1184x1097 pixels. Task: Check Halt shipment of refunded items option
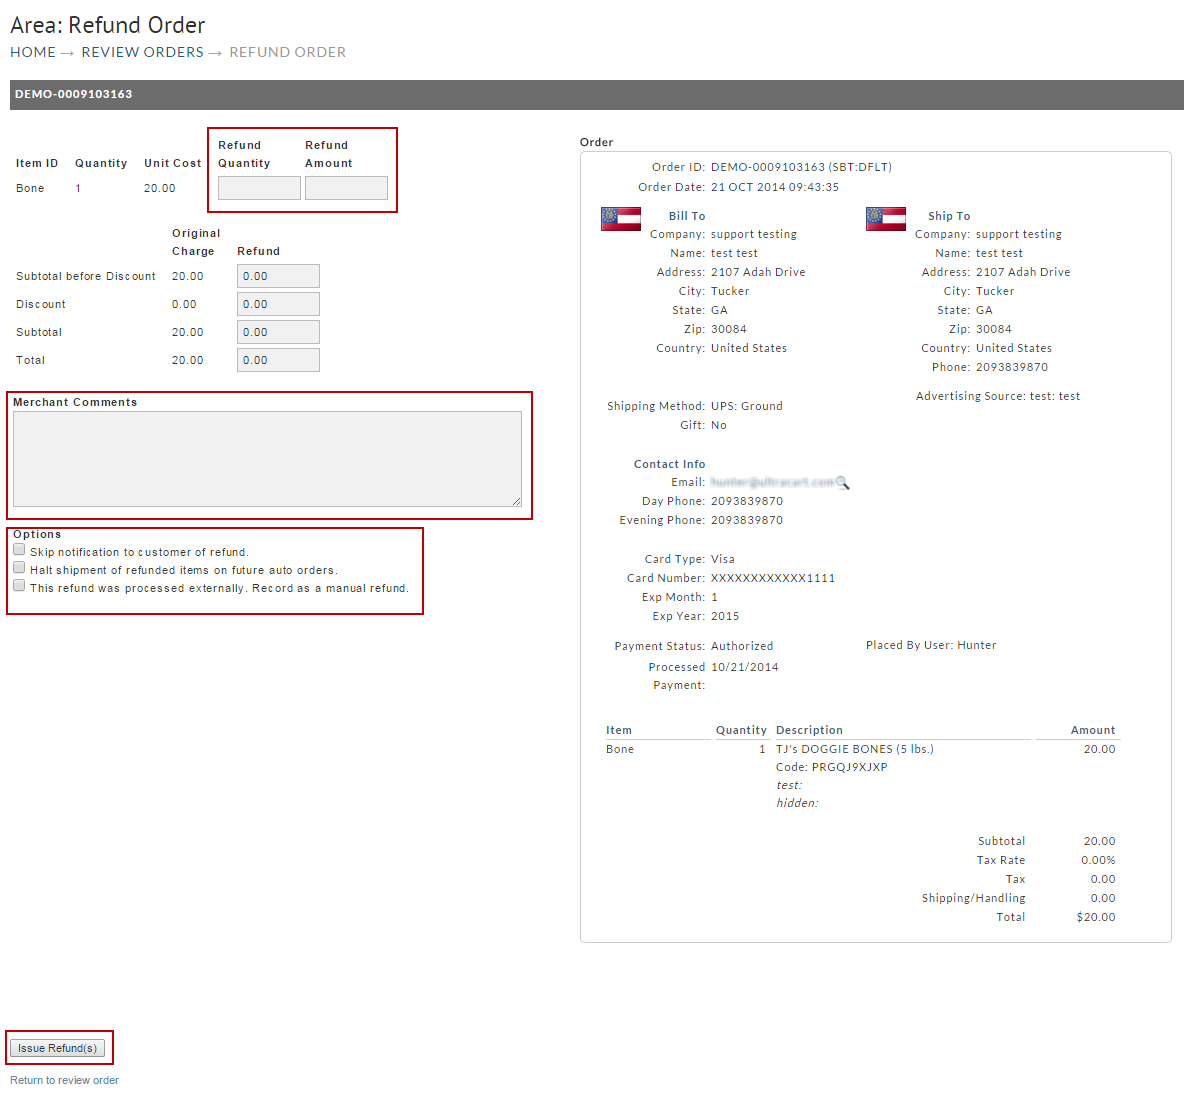19,568
